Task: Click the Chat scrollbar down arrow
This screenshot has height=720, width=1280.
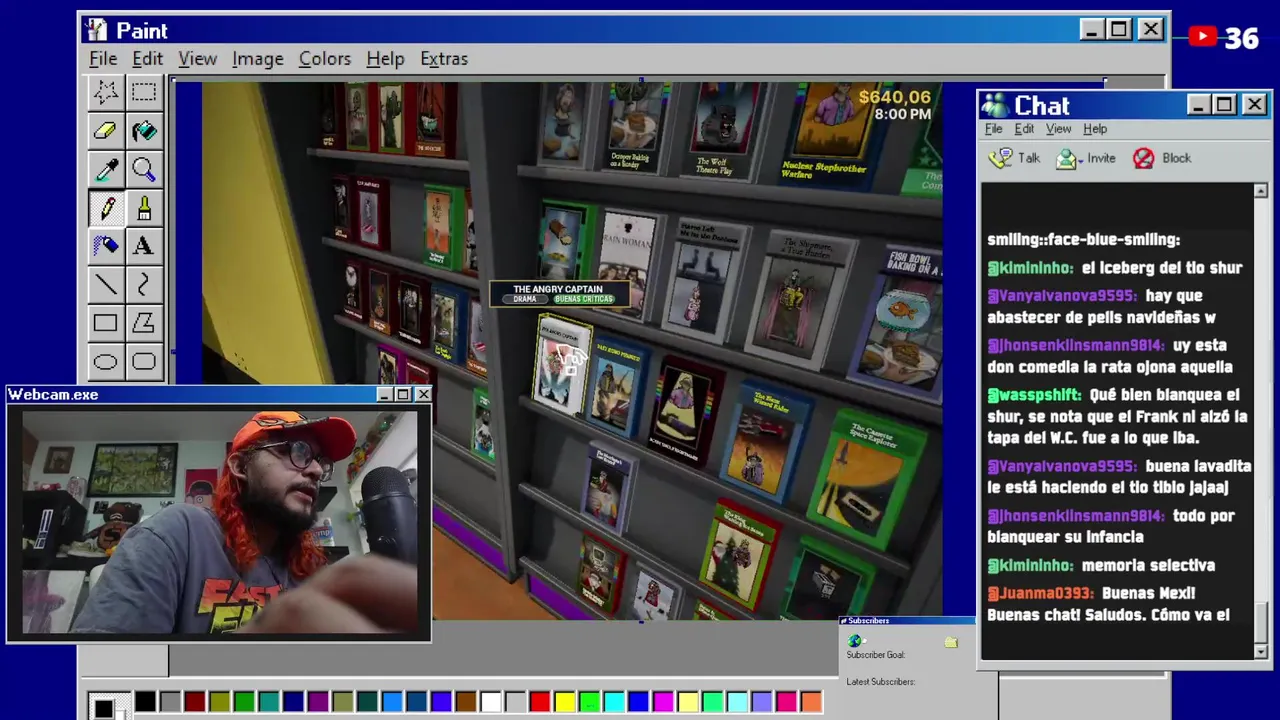Action: point(1260,651)
